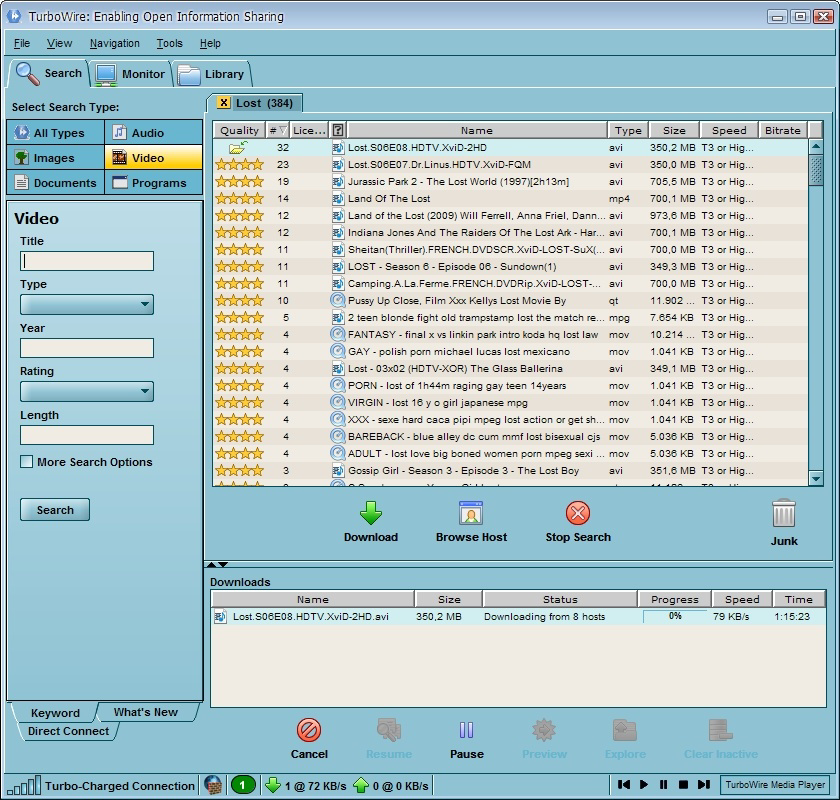Click the results vertical scrollbar thumb
The image size is (840, 800).
click(815, 169)
